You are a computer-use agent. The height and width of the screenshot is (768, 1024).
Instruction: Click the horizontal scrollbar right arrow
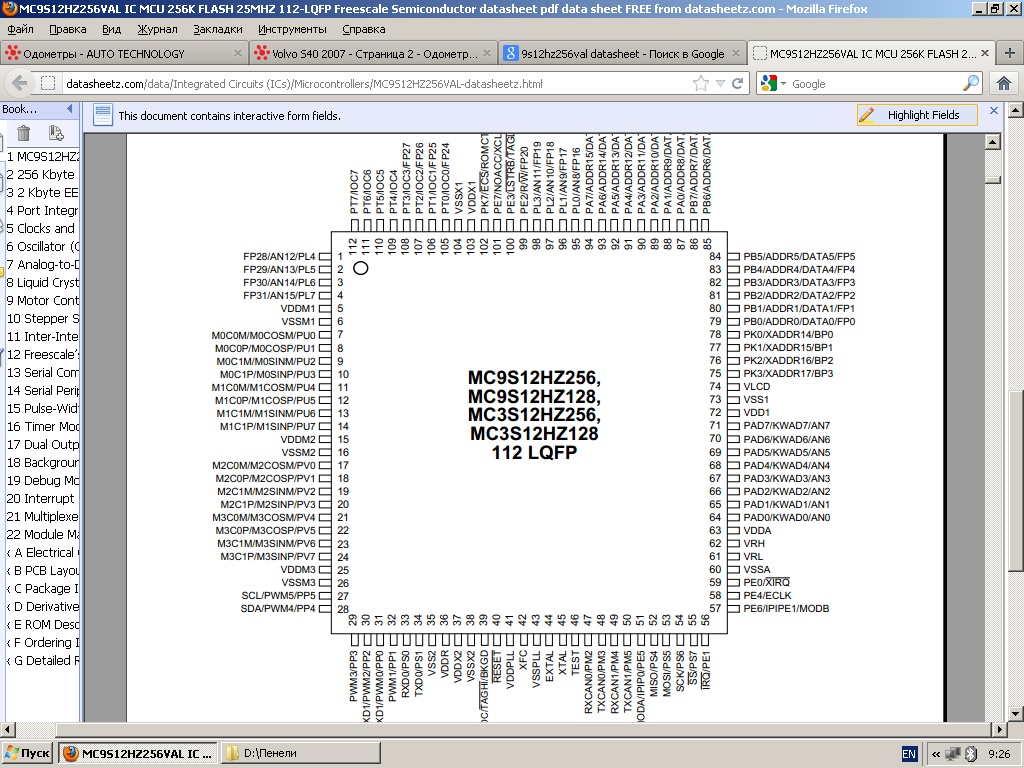click(x=1000, y=729)
